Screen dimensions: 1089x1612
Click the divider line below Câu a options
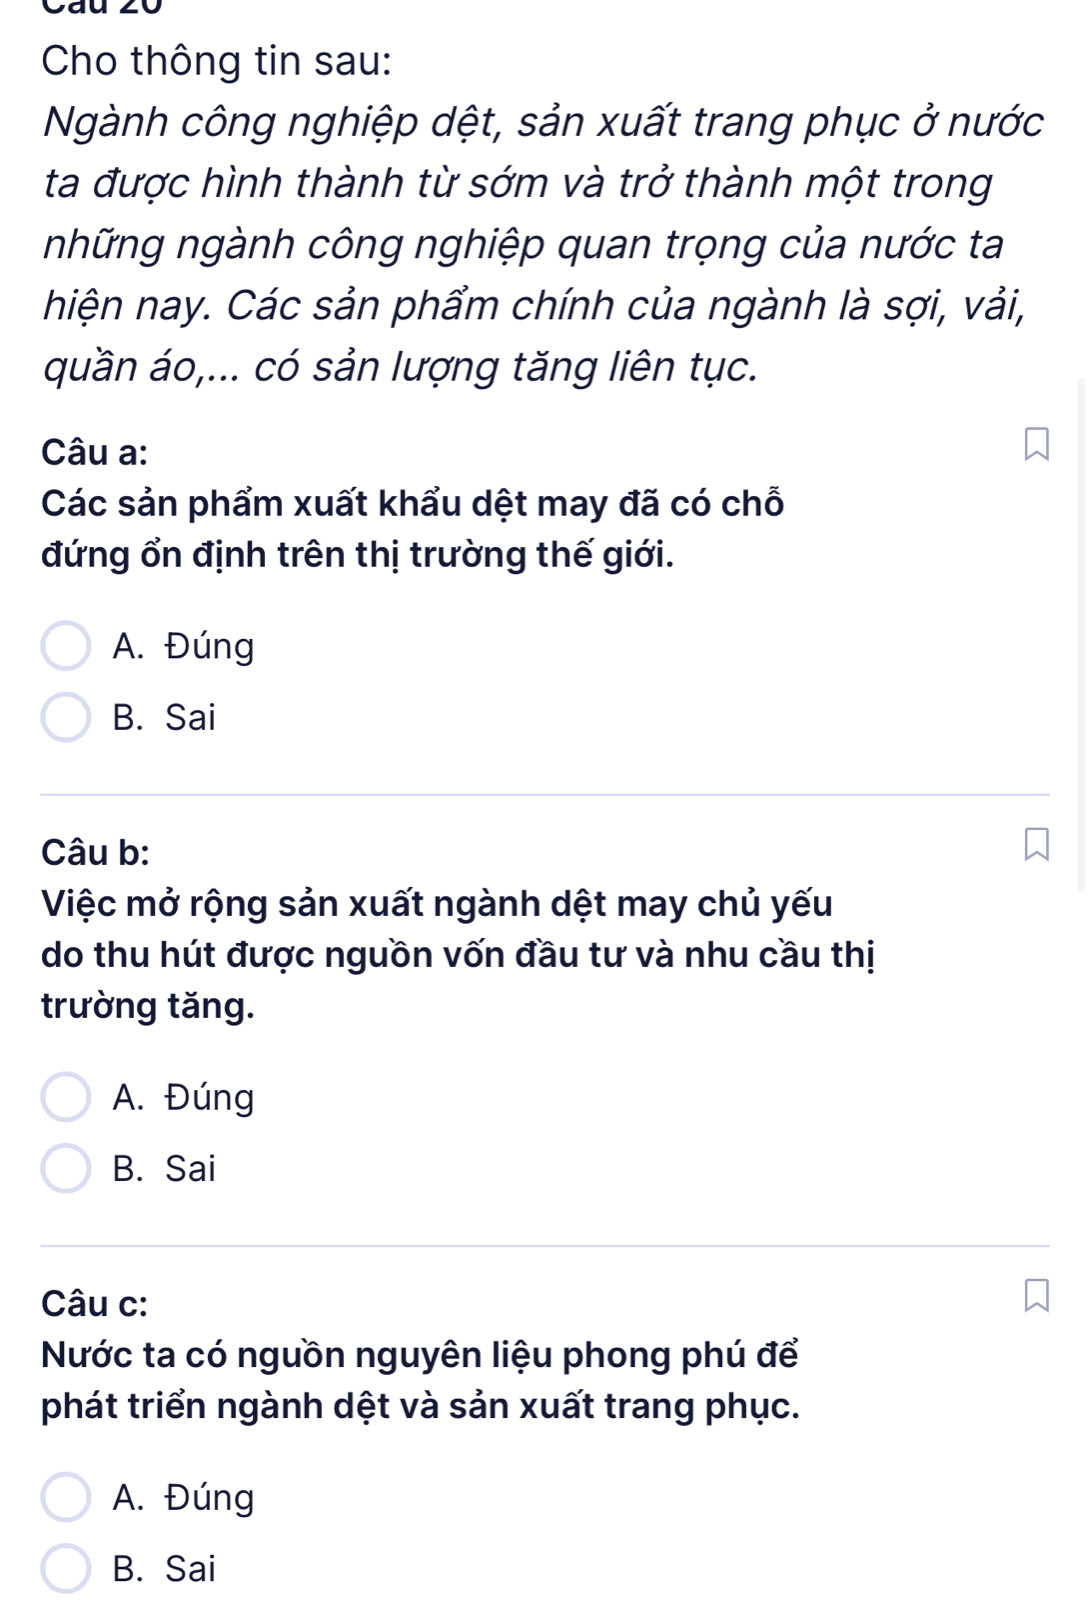coord(544,795)
